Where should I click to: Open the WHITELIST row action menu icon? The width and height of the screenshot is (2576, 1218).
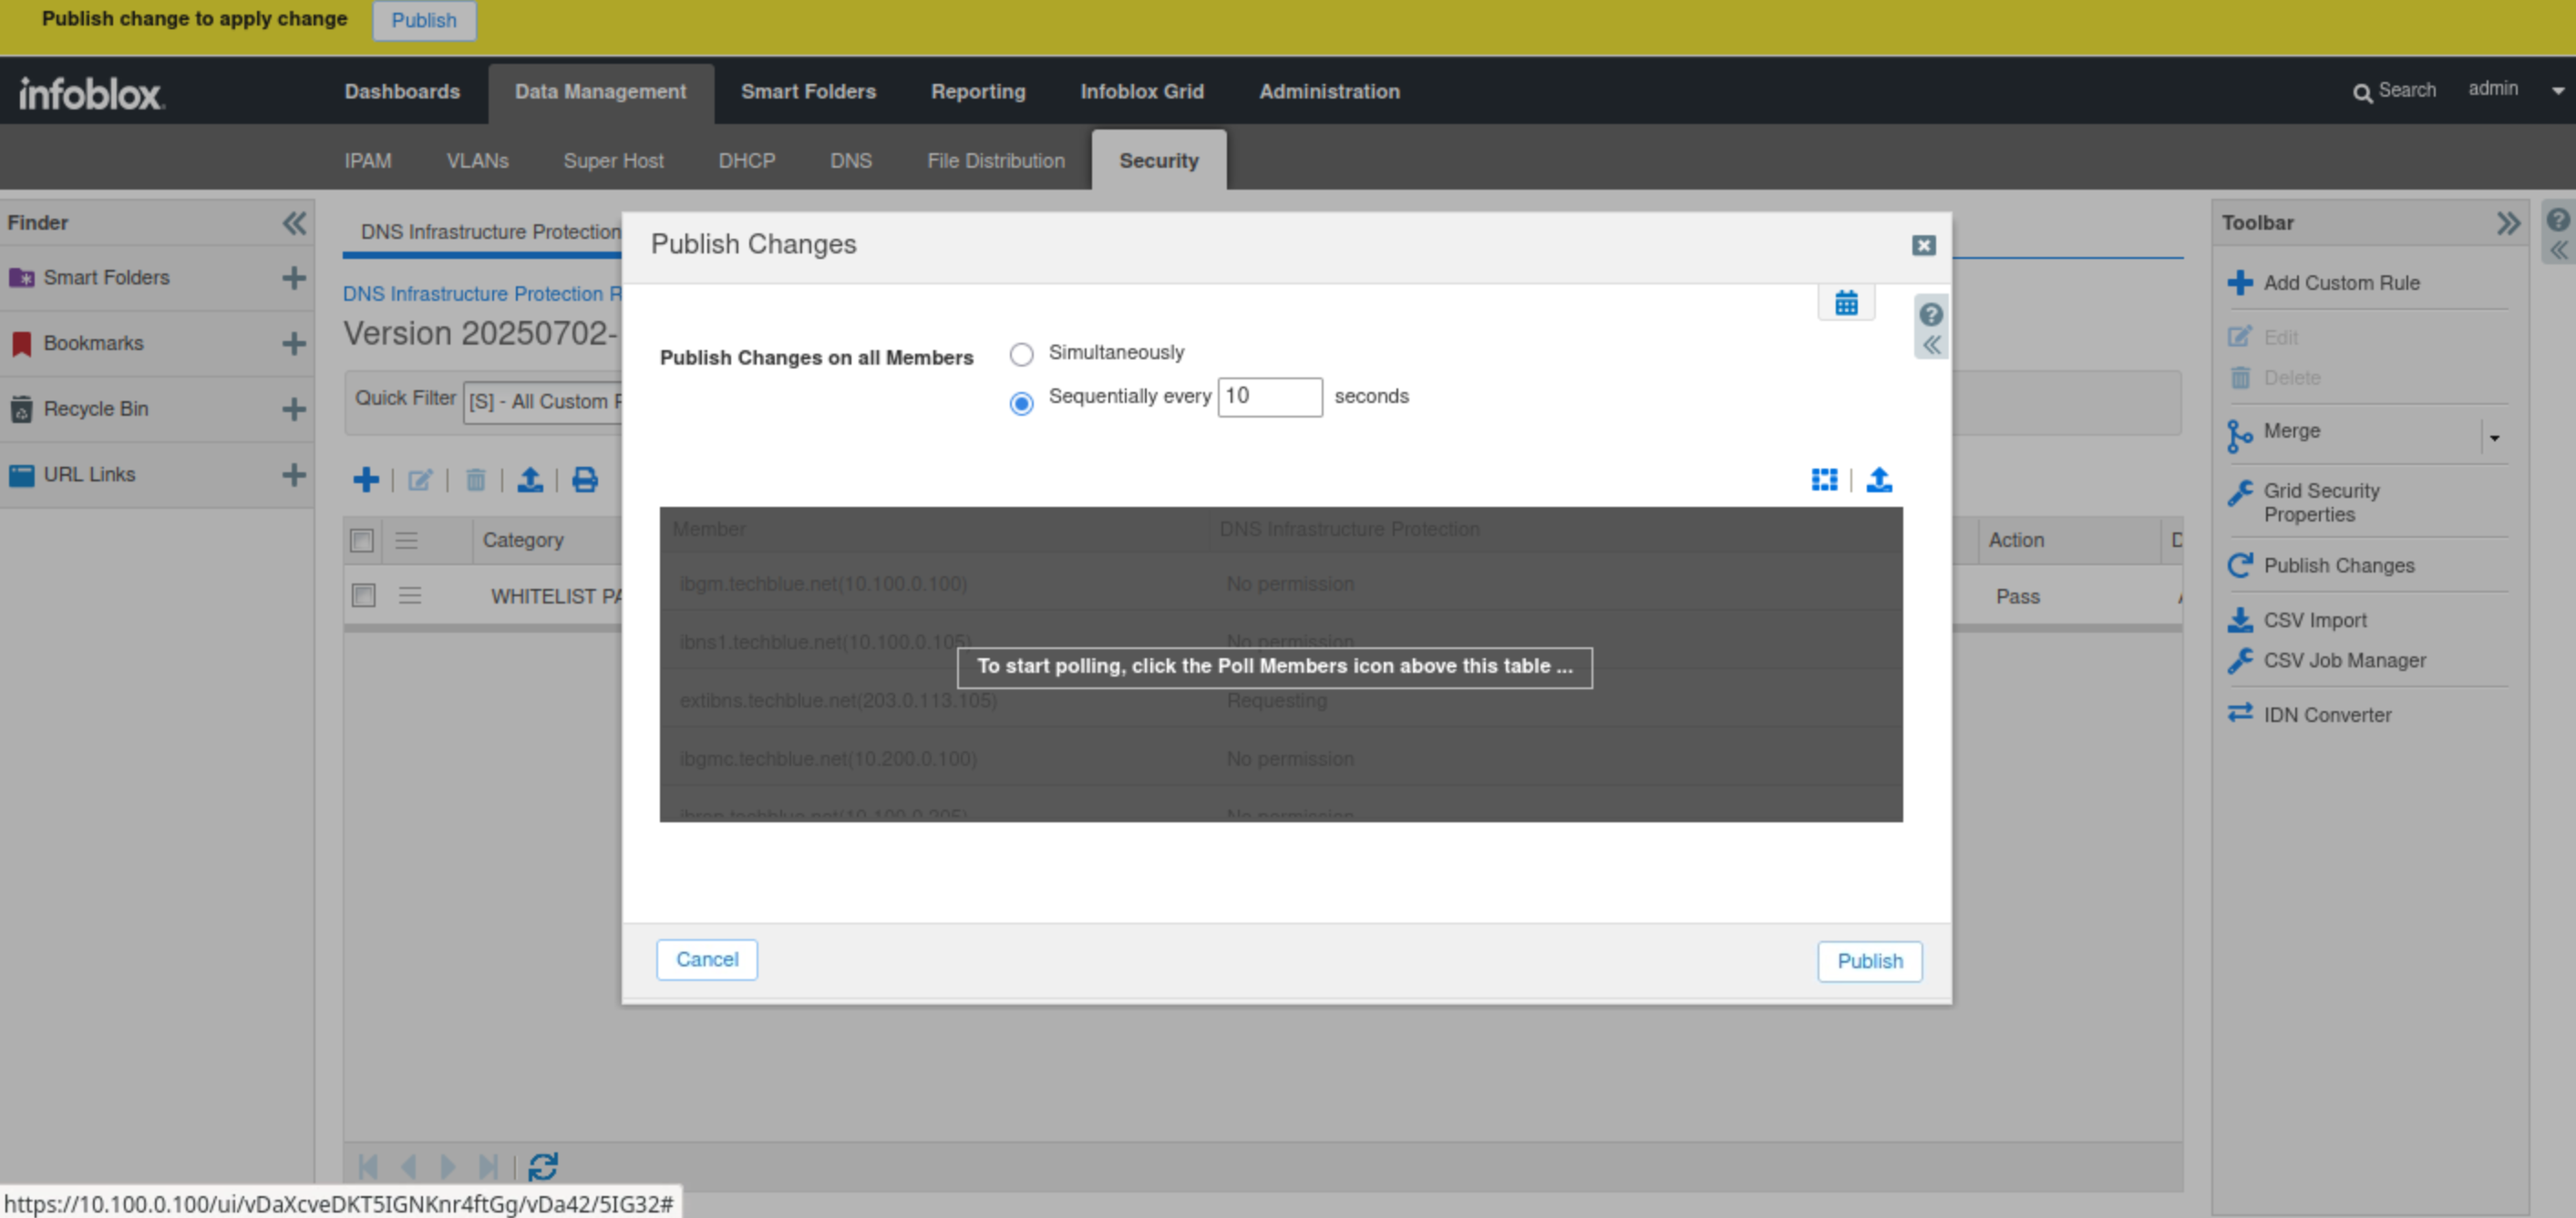point(410,596)
